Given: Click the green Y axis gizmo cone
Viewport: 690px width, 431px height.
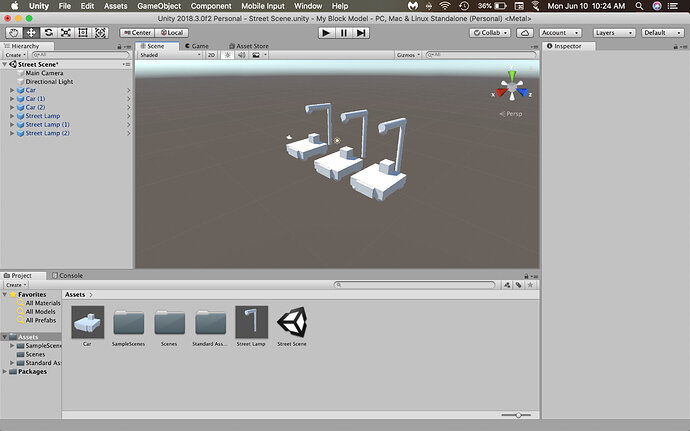Looking at the screenshot, I should click(x=512, y=75).
